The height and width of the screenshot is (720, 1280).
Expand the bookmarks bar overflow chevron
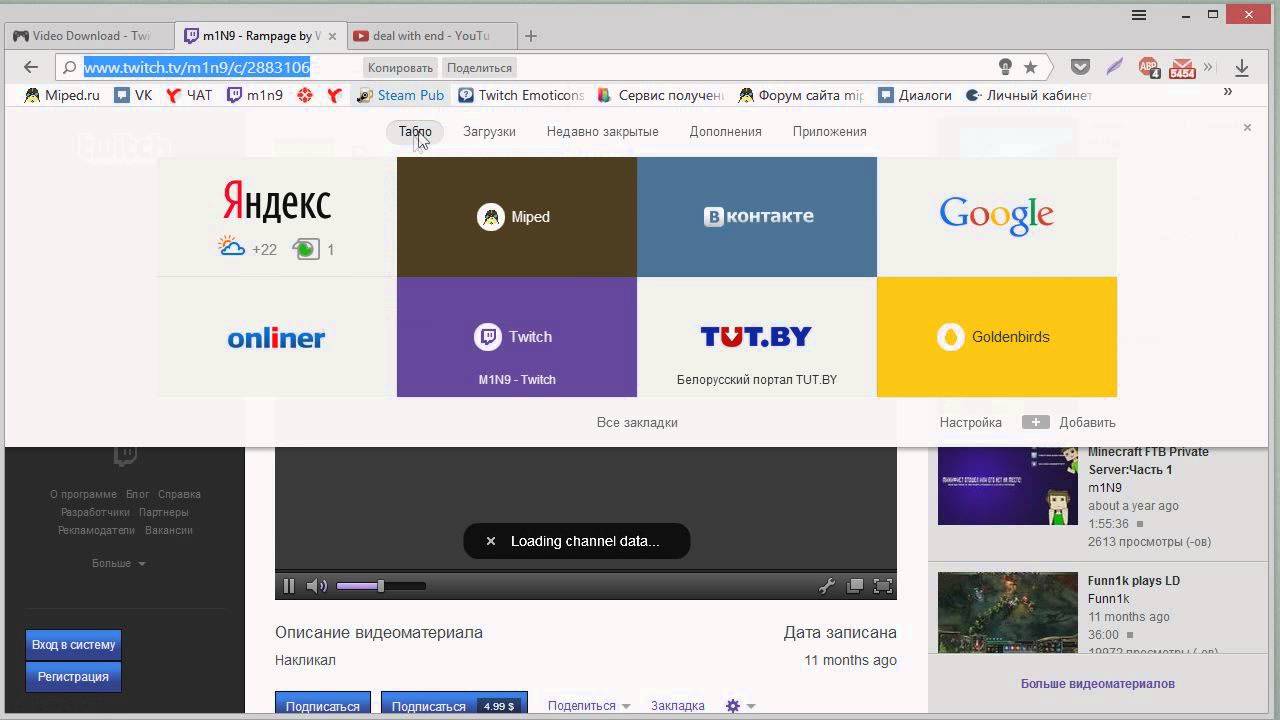pos(1228,92)
